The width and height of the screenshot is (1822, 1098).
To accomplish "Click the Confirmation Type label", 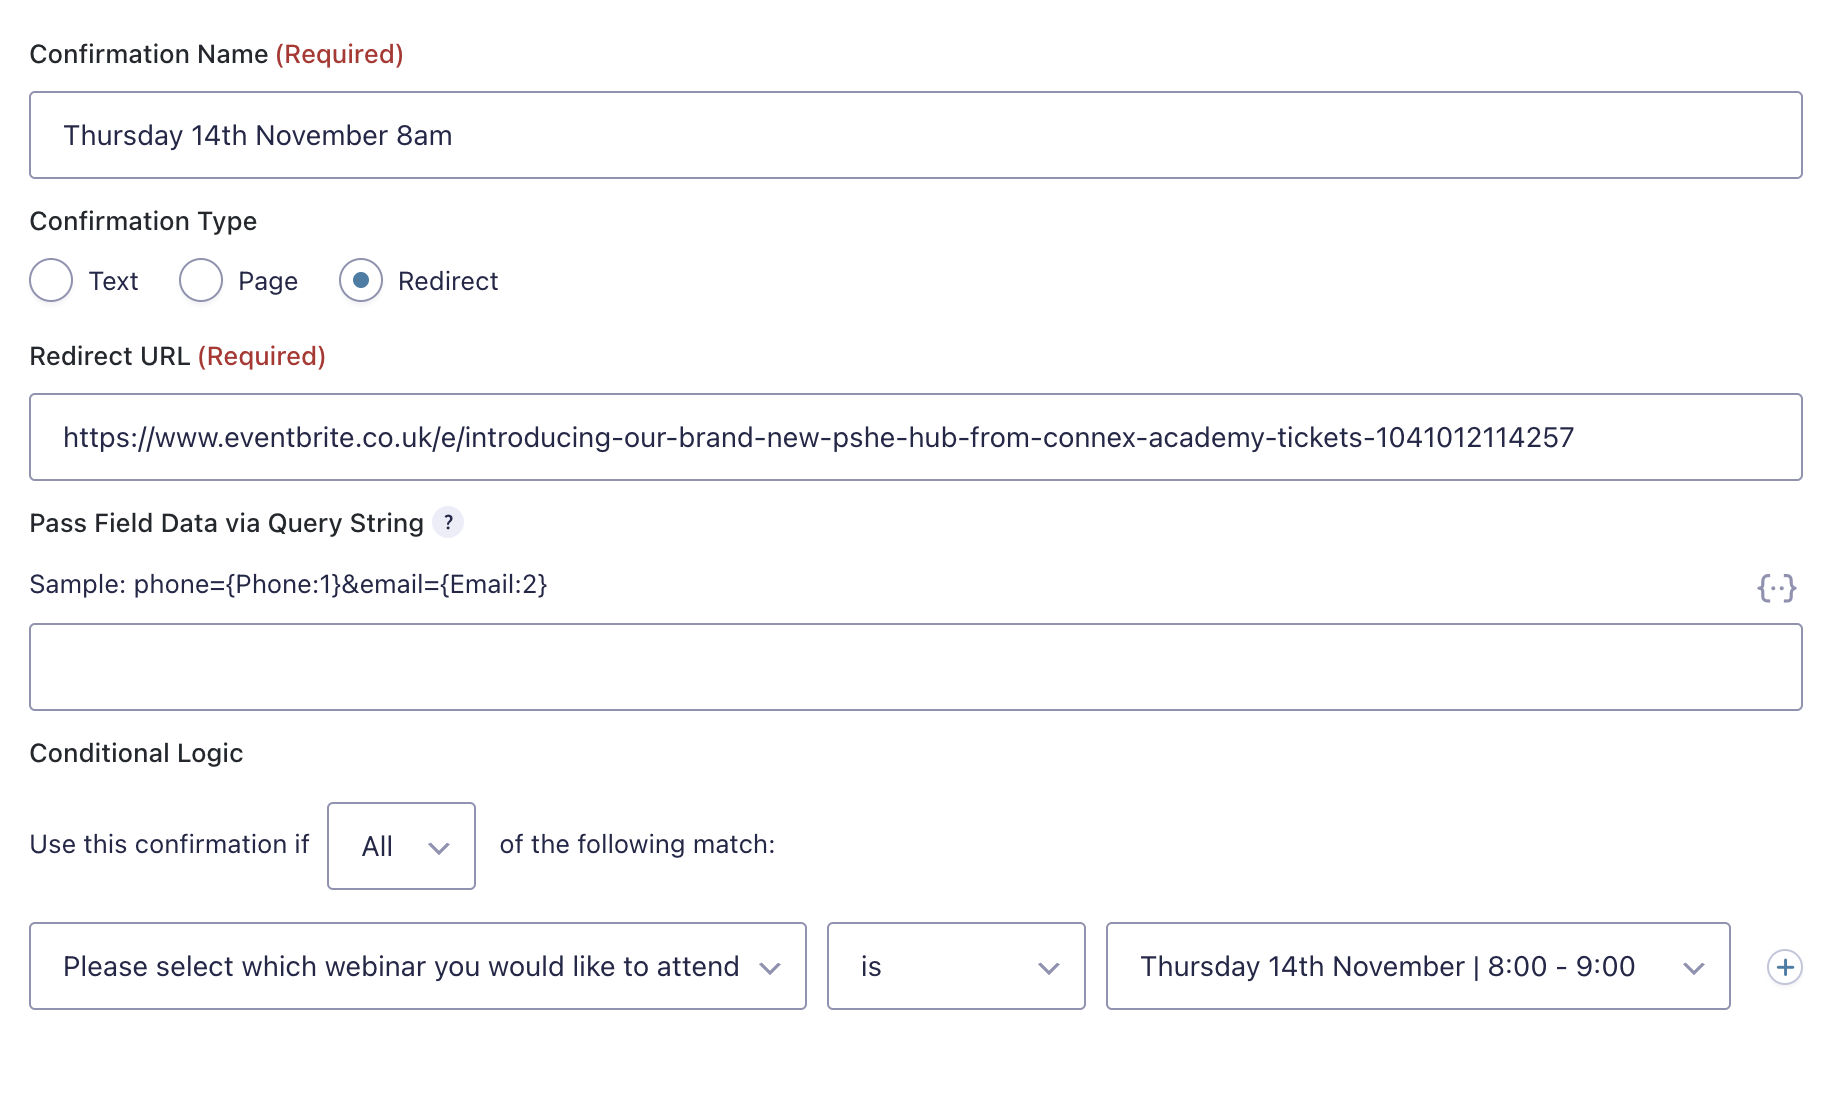I will [x=143, y=221].
